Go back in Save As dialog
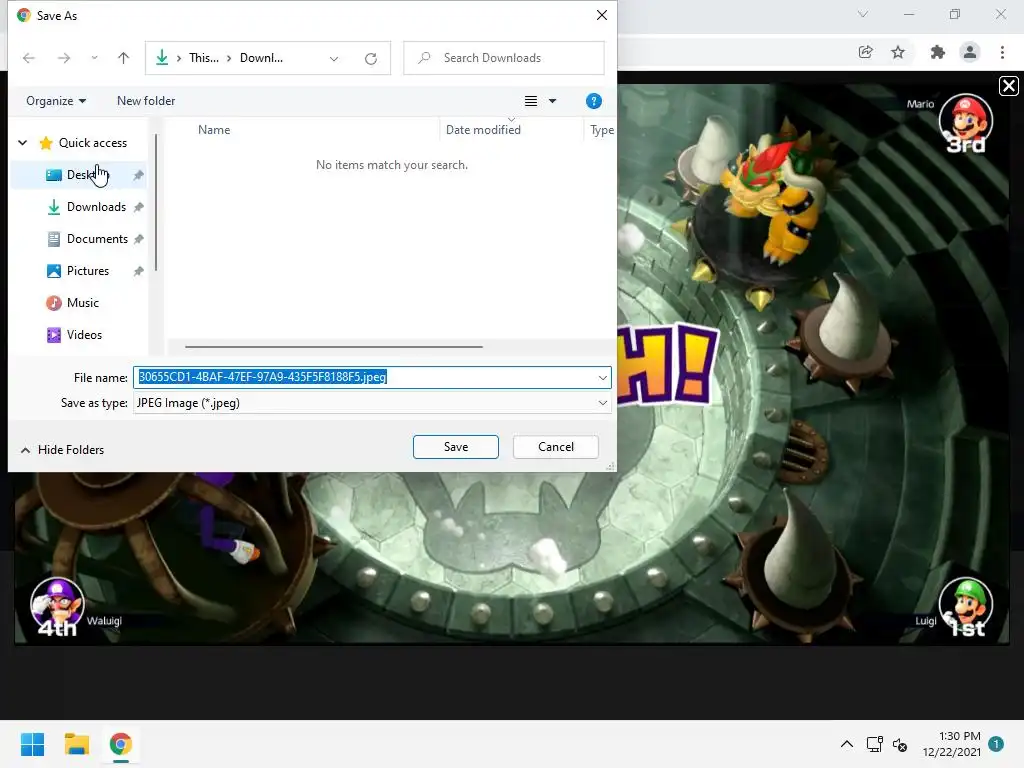 click(x=29, y=58)
